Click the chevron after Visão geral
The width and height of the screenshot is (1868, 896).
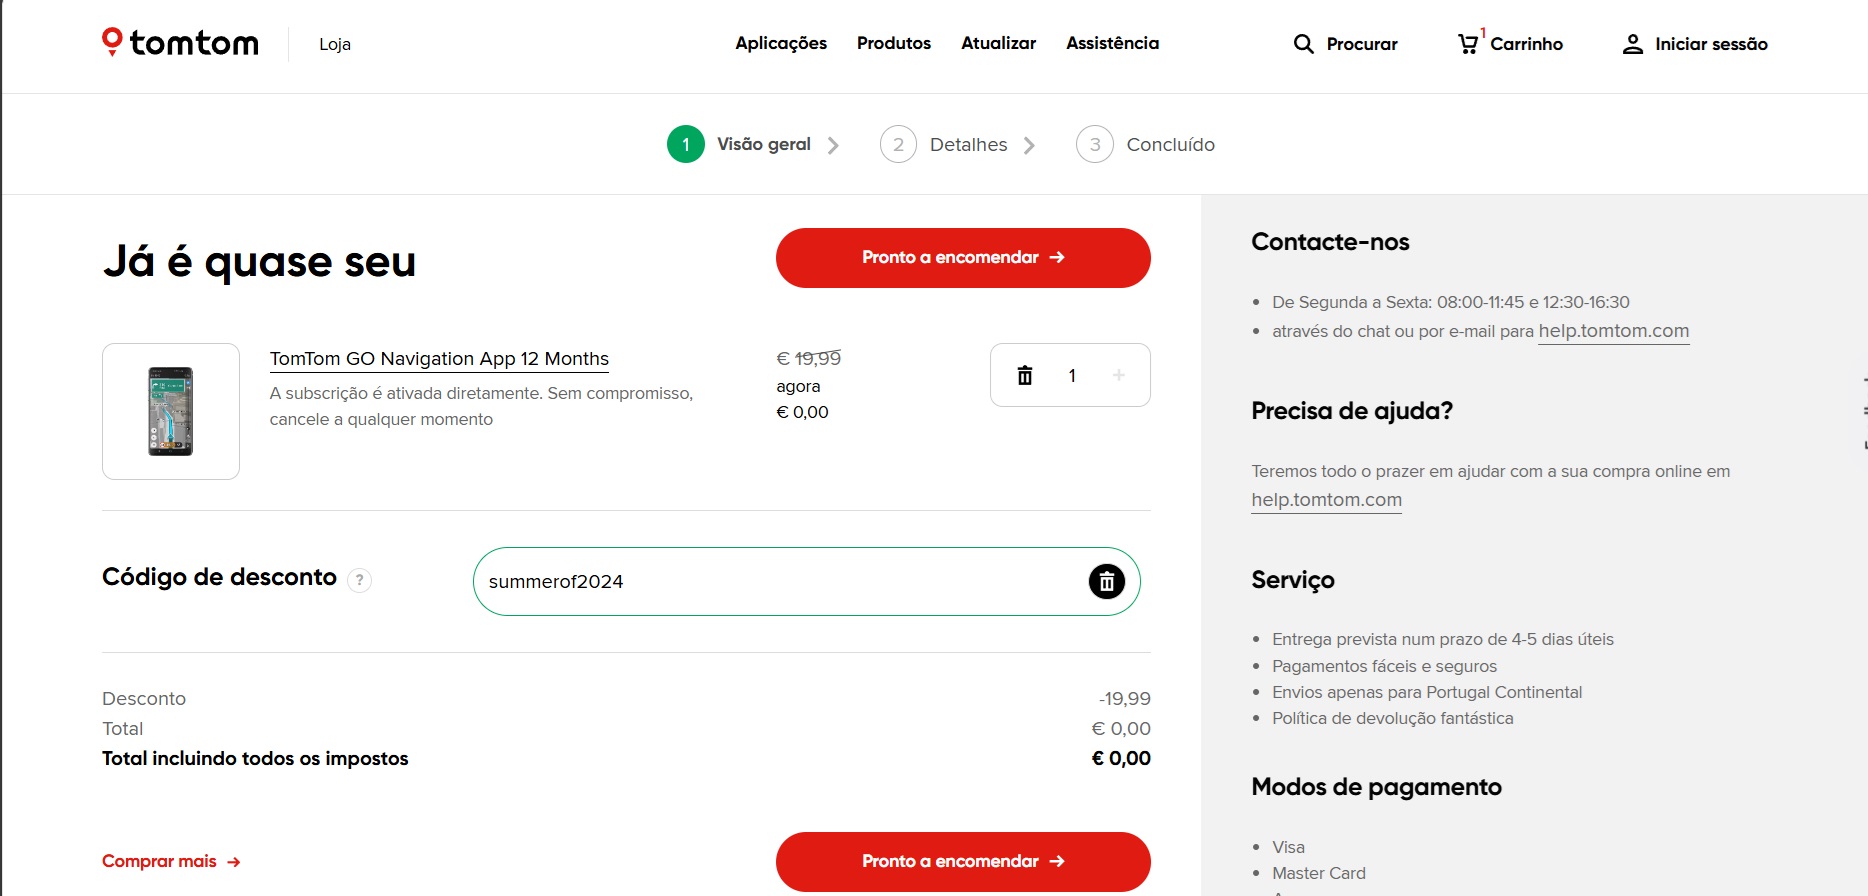(833, 145)
